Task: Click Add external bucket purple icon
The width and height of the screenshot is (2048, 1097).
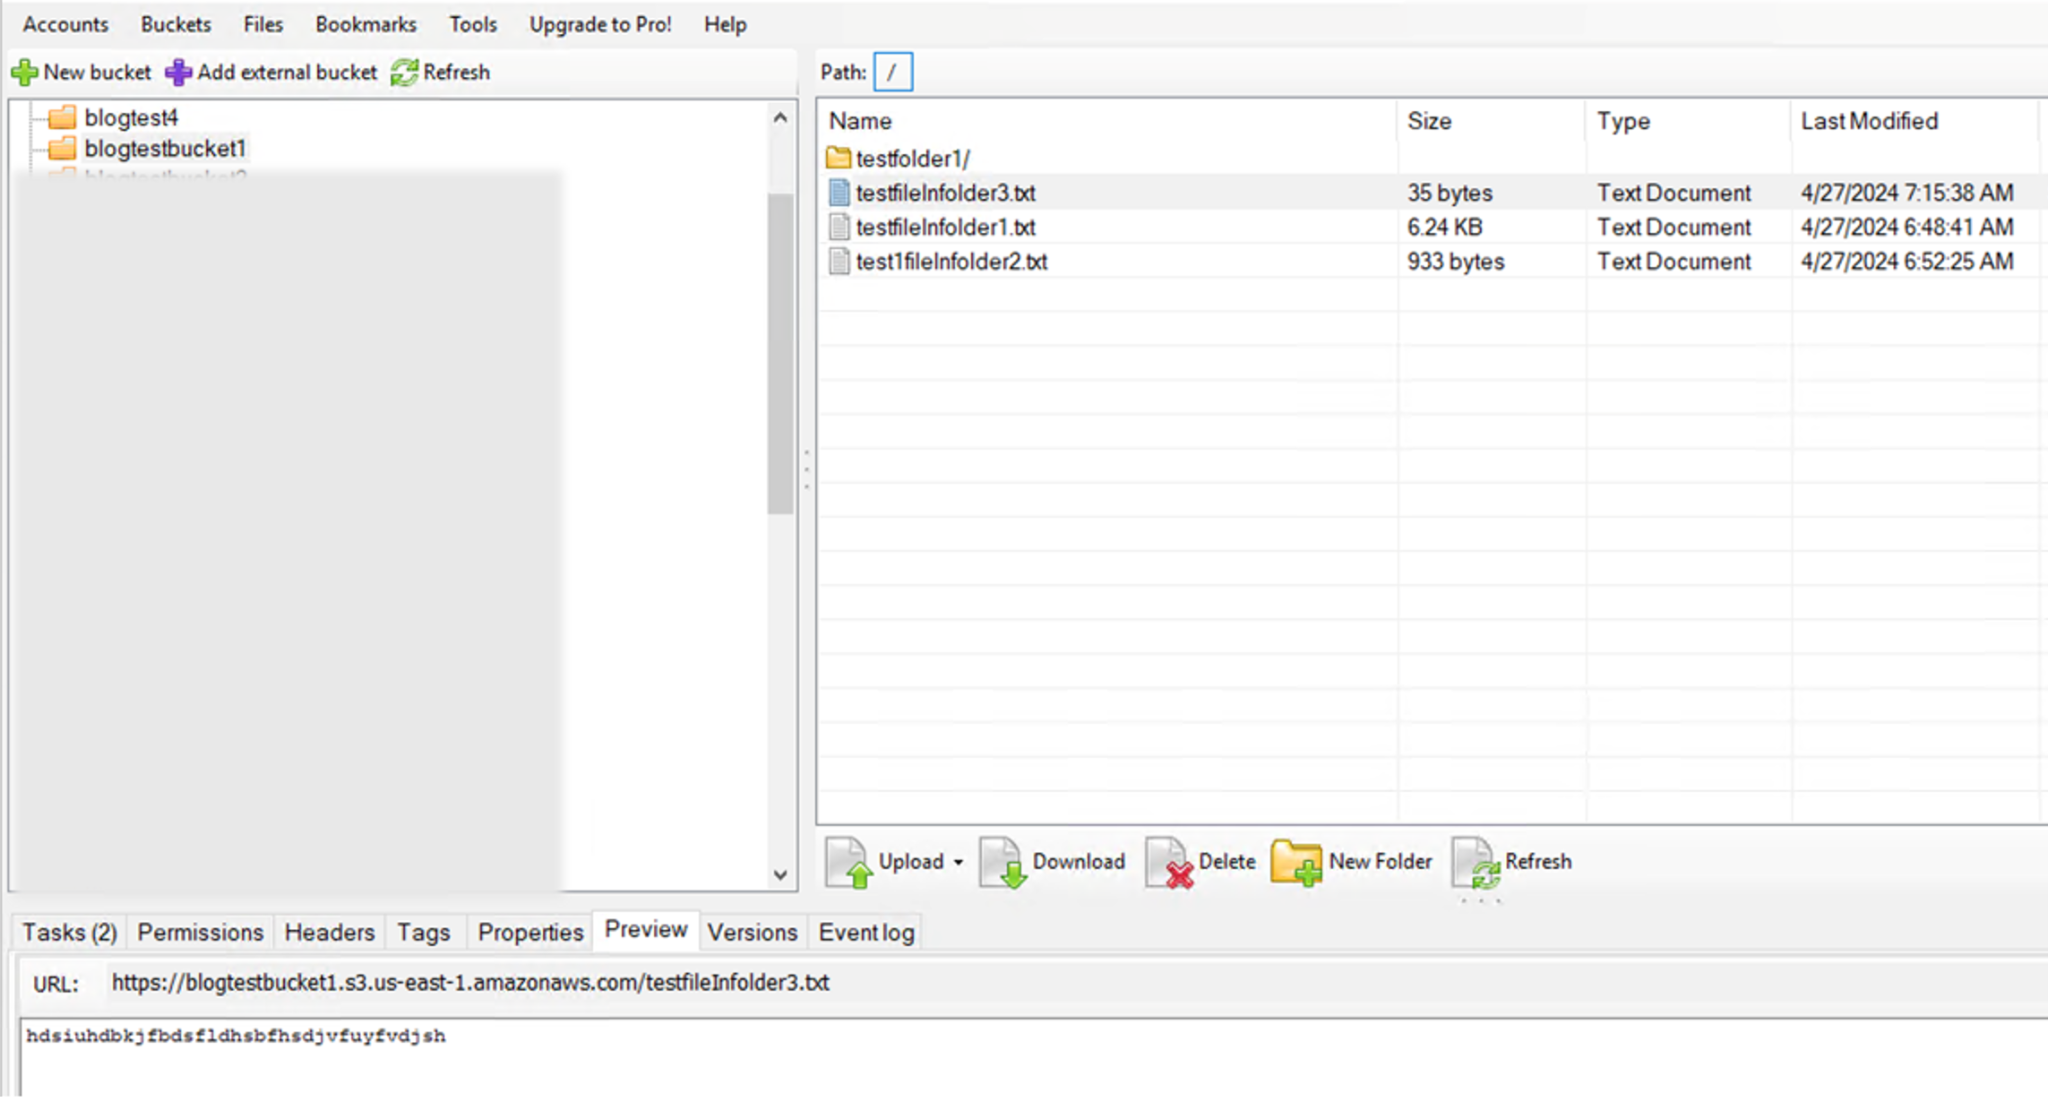Action: tap(178, 72)
